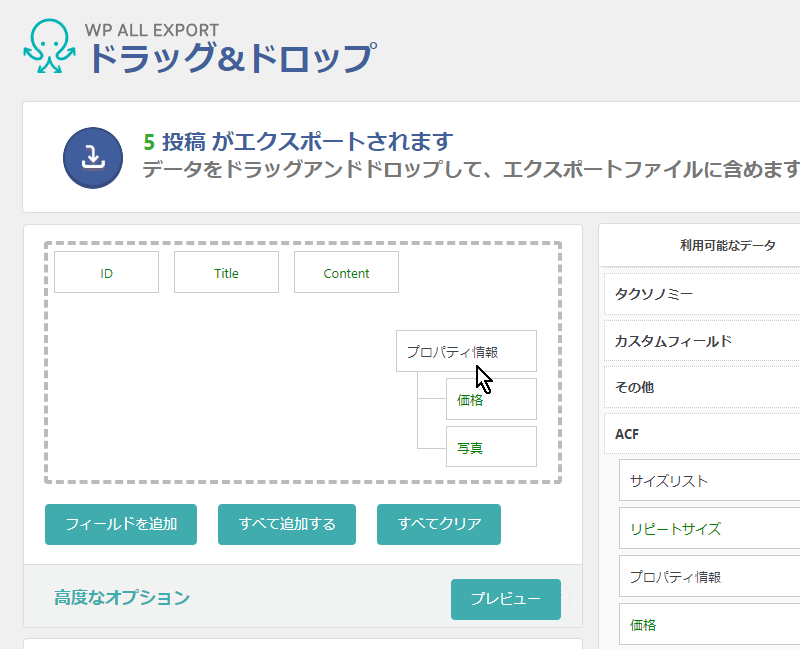Click the blue download export icon

point(93,158)
